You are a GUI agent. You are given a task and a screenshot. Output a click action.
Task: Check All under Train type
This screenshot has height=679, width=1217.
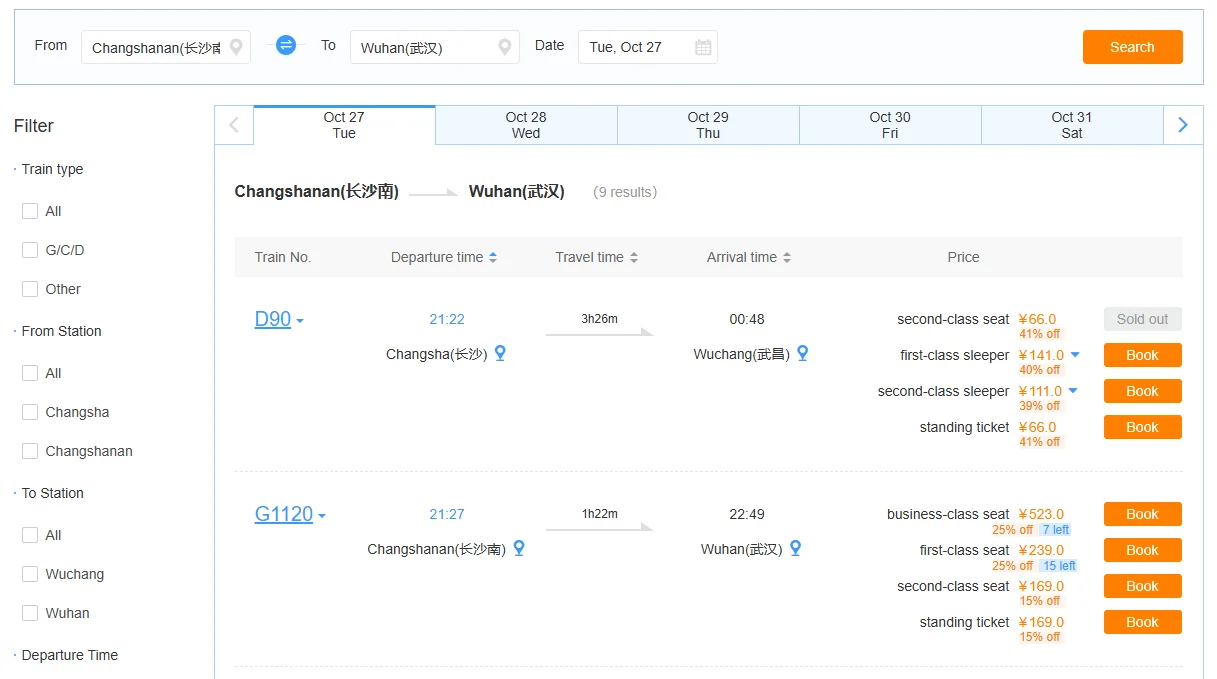pos(30,211)
